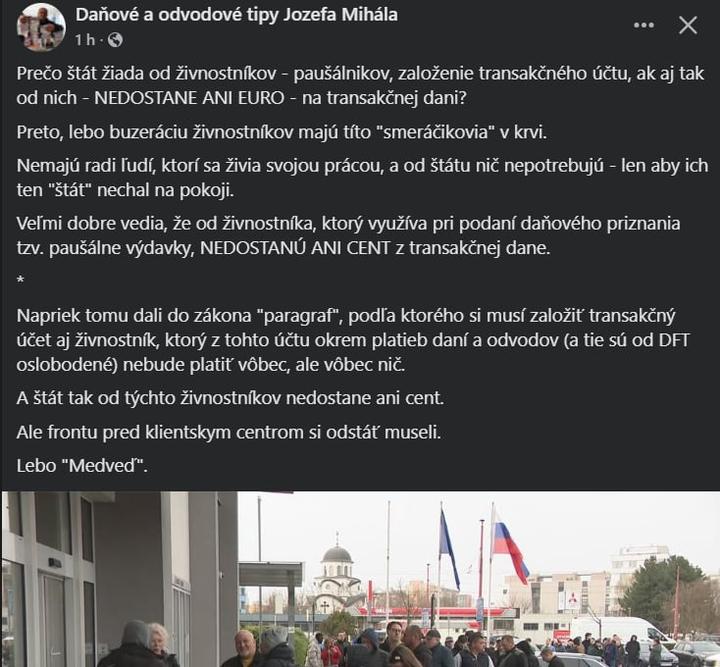Click the globe public-audience icon
The height and width of the screenshot is (667, 720).
click(115, 40)
